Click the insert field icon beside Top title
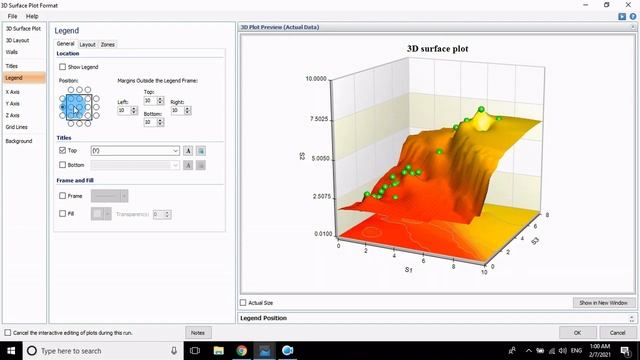This screenshot has height=360, width=640. point(201,151)
